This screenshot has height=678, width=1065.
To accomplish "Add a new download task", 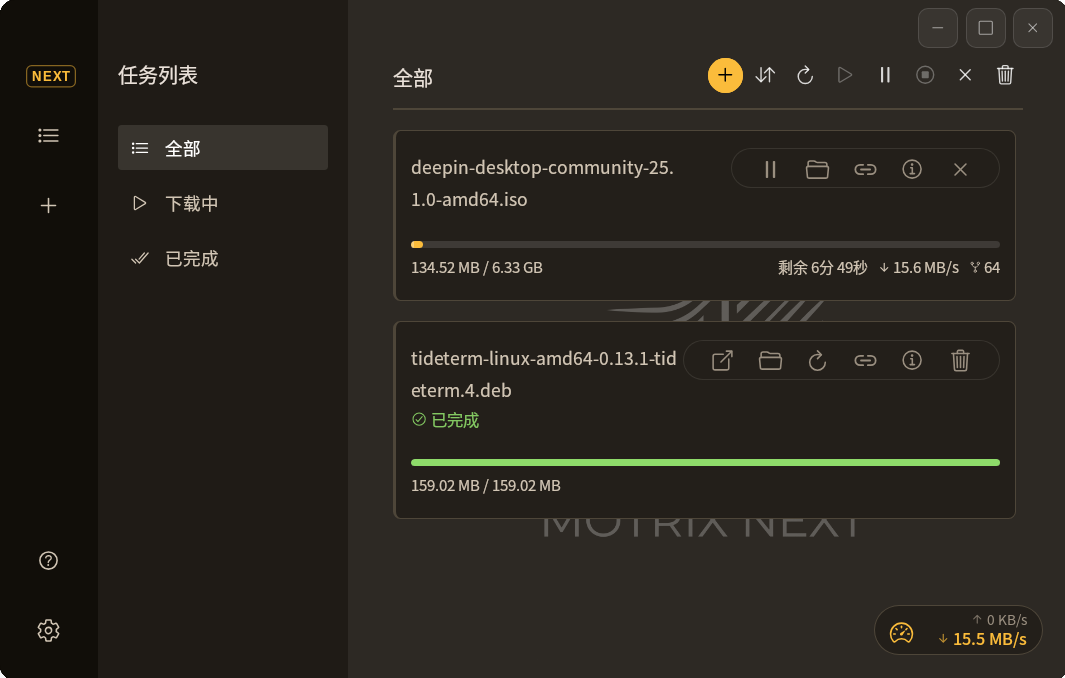I will 725,75.
